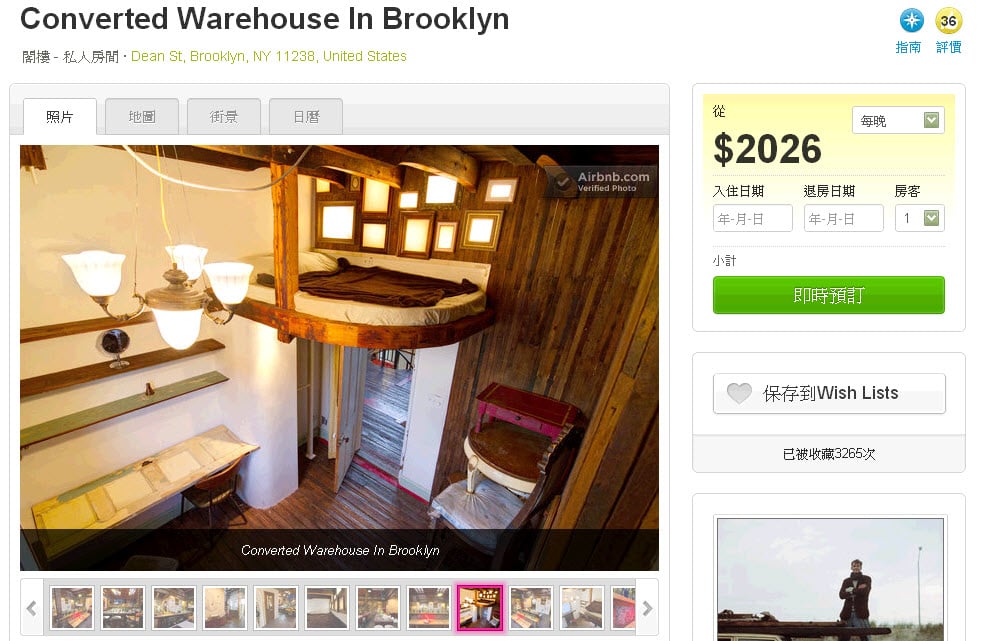
Task: Select the pink-highlighted active thumbnail
Action: point(480,608)
